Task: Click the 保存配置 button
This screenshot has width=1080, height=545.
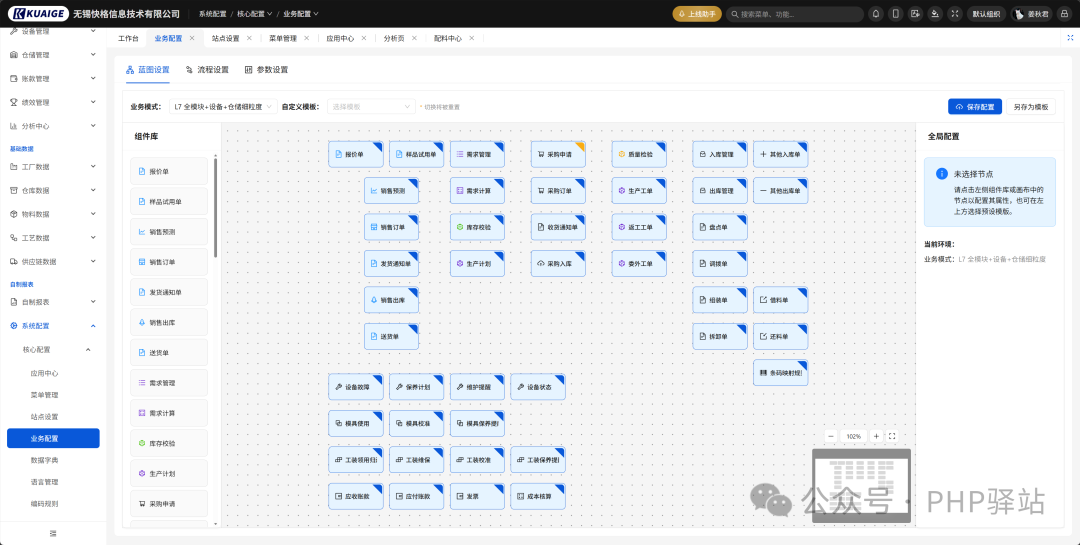Action: (975, 107)
